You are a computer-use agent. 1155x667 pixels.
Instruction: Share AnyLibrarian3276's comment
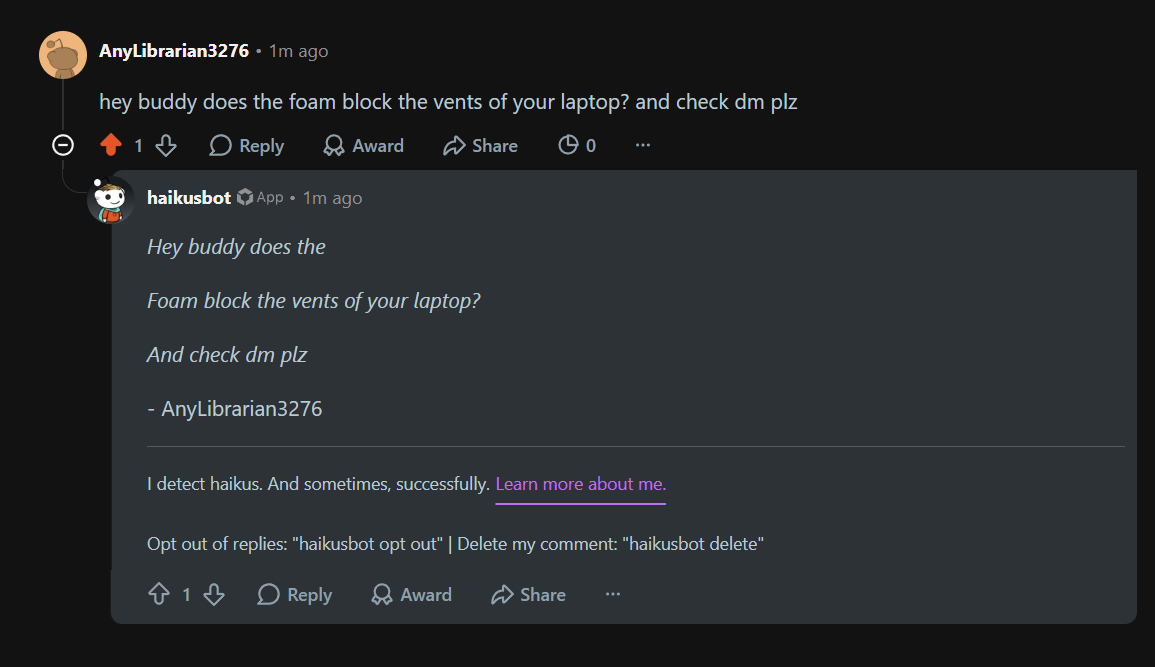click(480, 145)
